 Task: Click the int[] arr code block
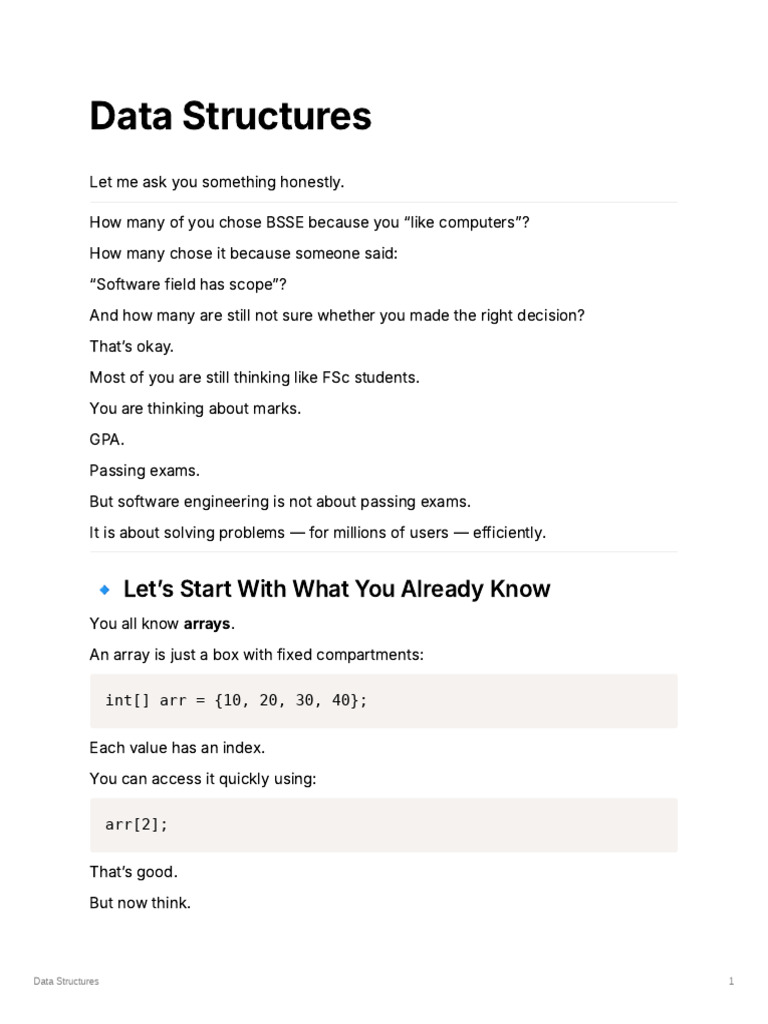(x=383, y=701)
